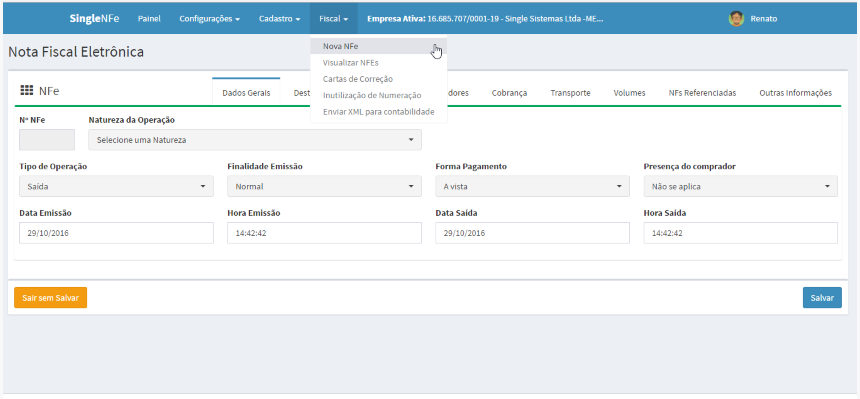Open the Tipo de Operação dropdown
This screenshot has height=399, width=860.
pyautogui.click(x=116, y=187)
